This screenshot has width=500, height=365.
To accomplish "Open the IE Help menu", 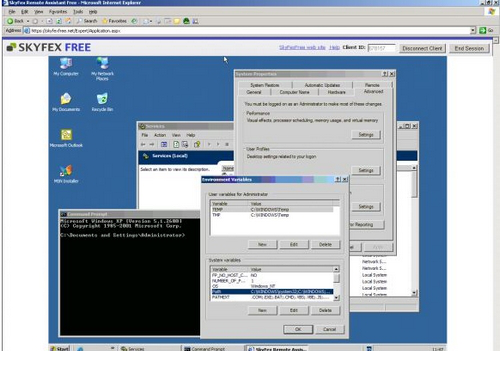I will [x=93, y=12].
